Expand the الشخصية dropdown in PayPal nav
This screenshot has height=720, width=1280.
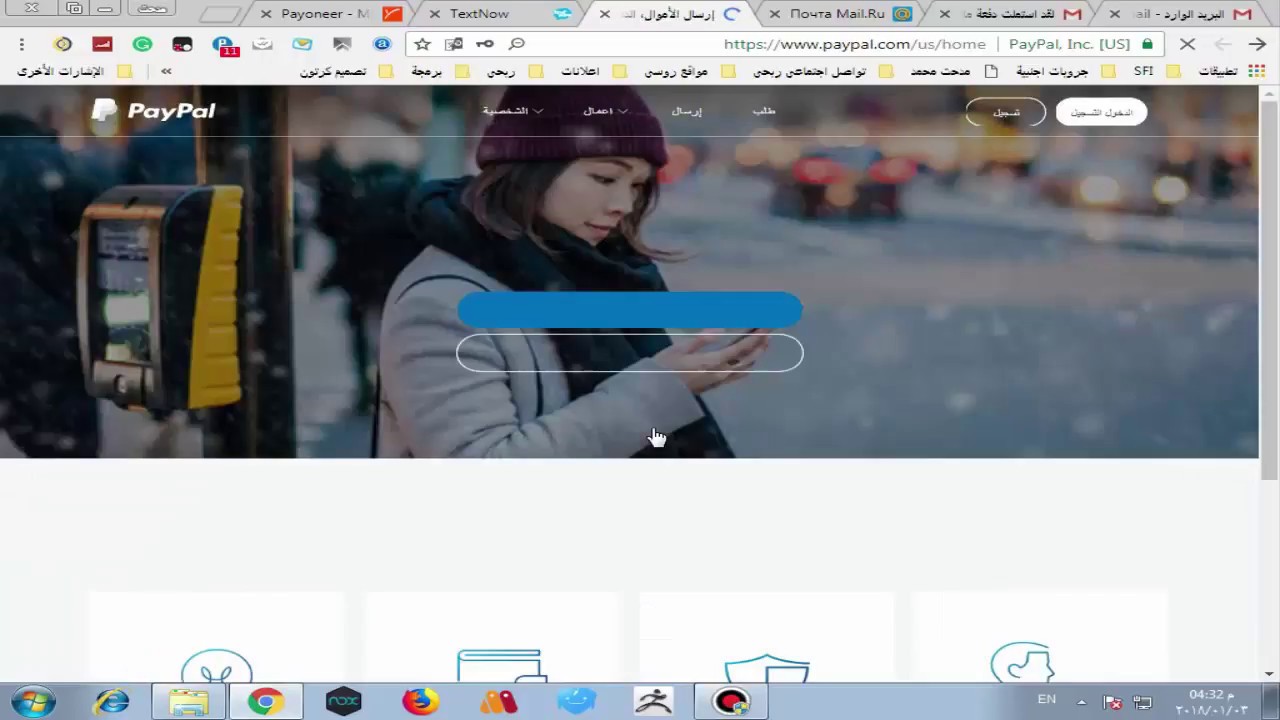(512, 111)
